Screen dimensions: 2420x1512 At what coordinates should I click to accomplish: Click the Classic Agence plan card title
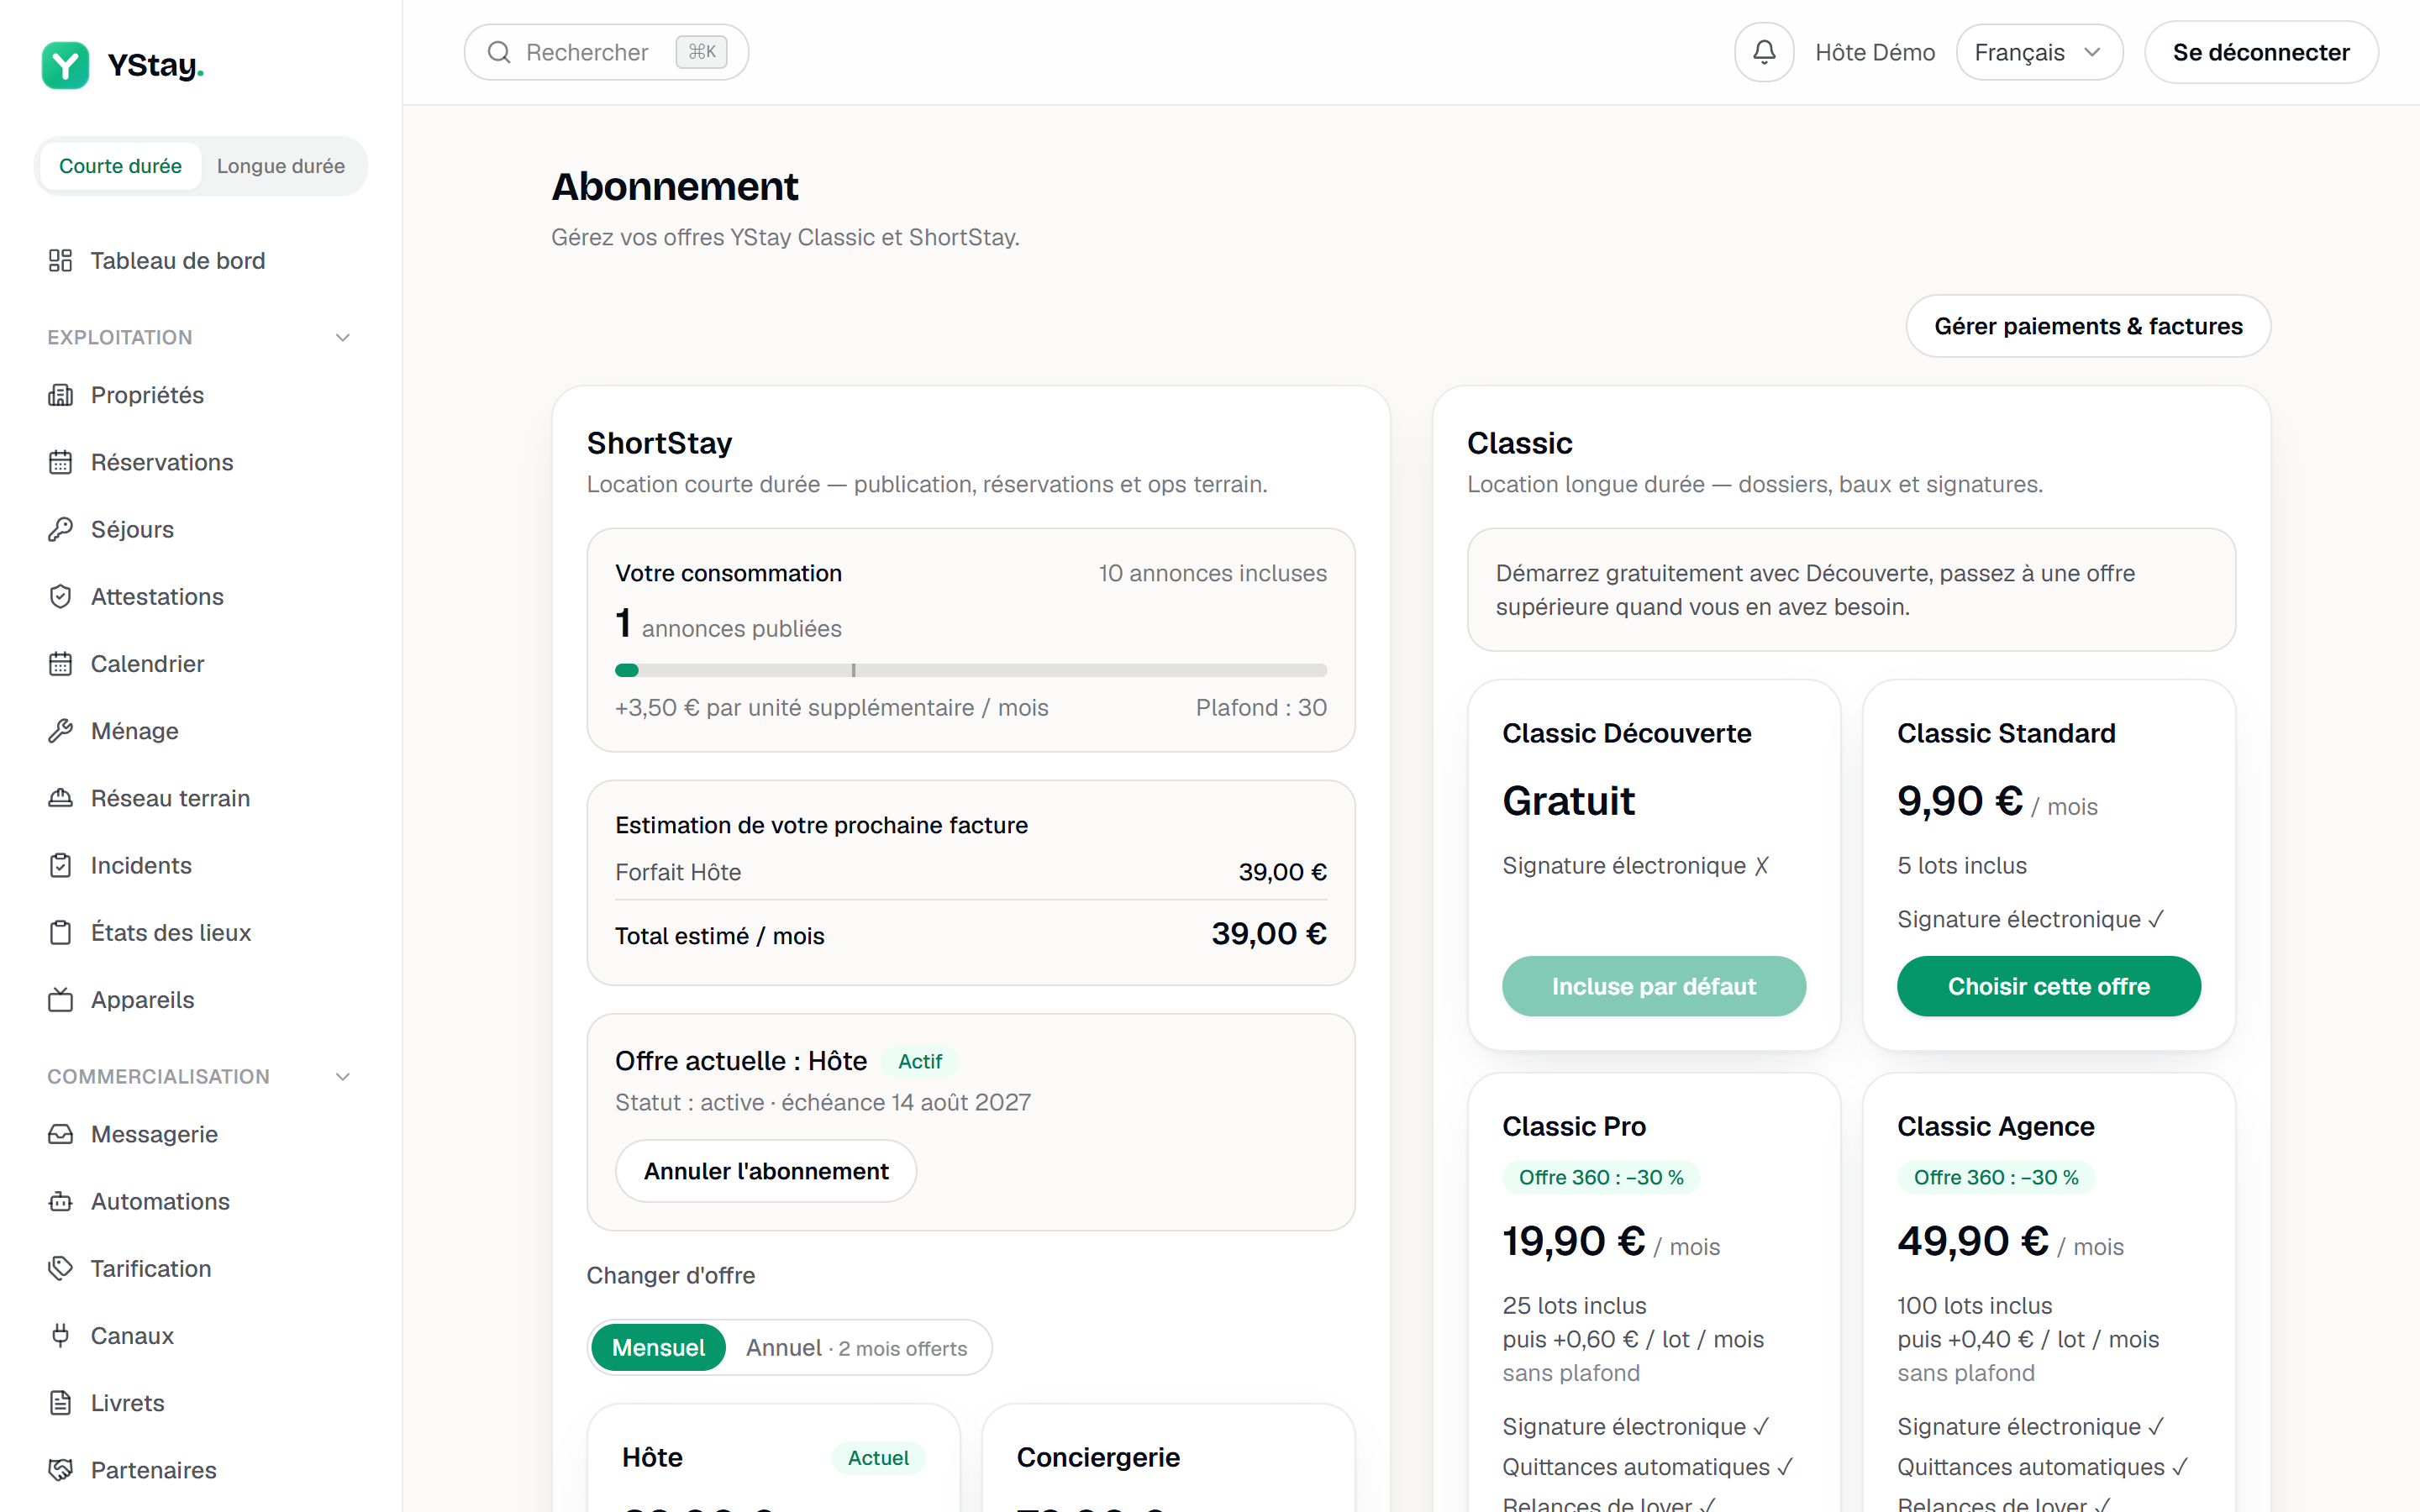(1996, 1126)
